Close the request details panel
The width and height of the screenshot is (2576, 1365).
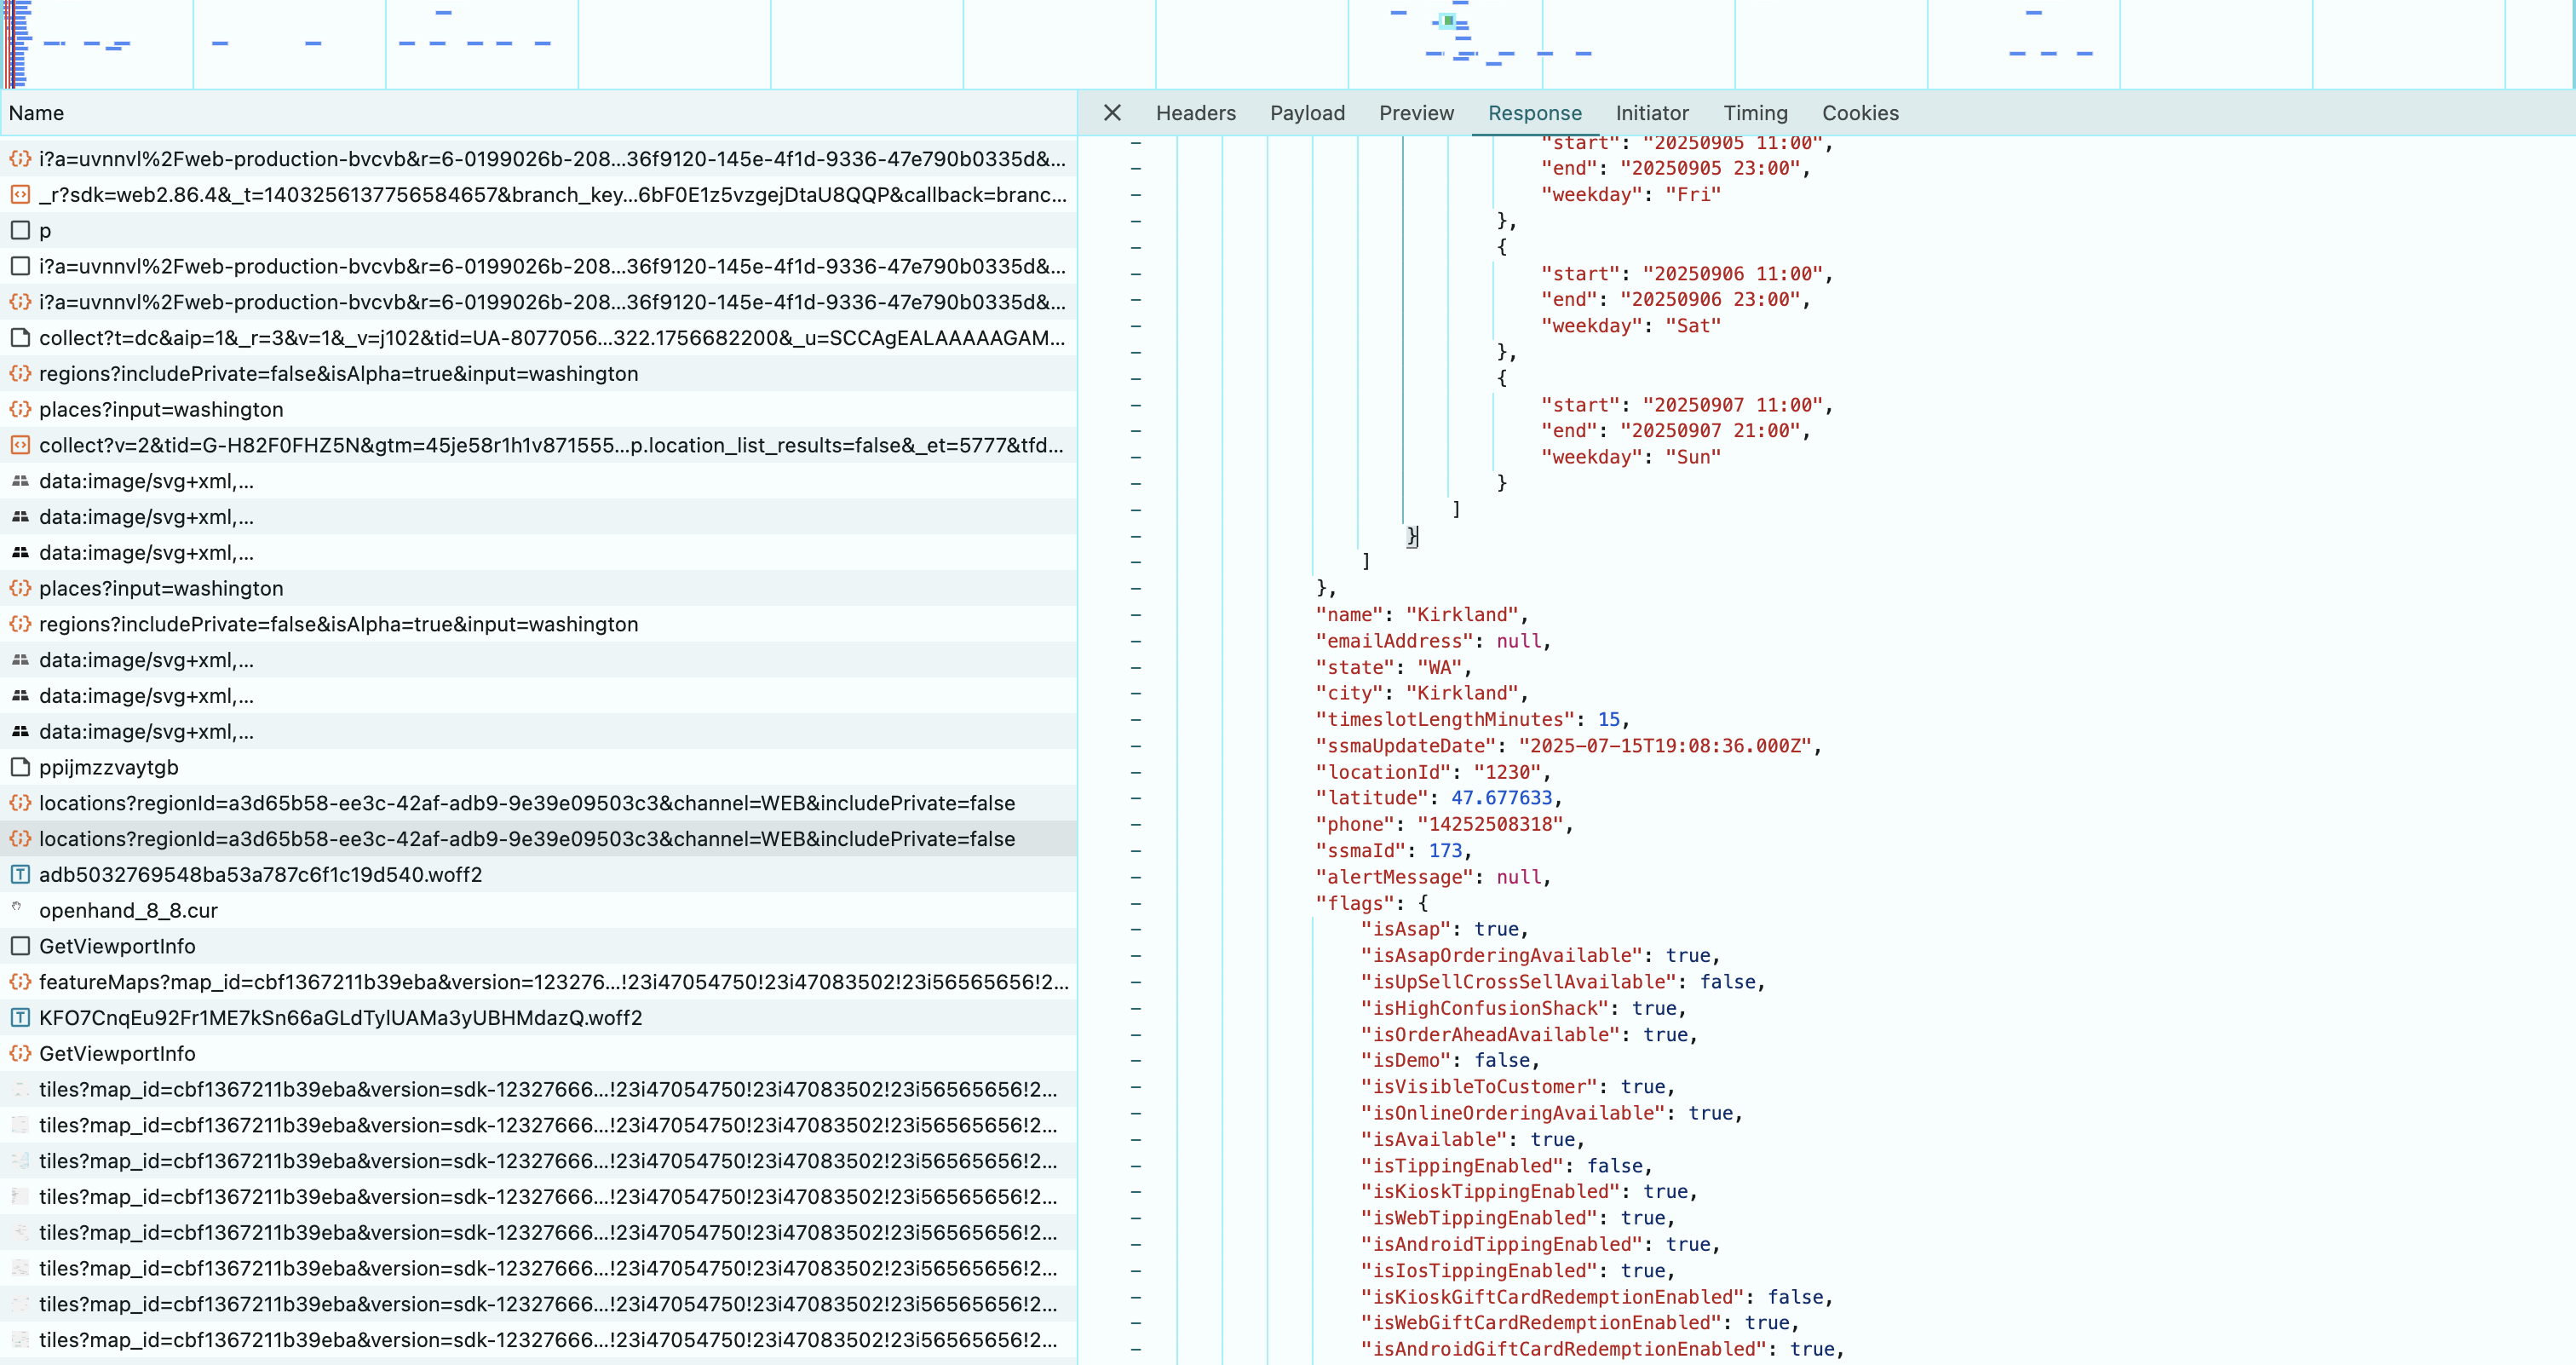tap(1112, 113)
